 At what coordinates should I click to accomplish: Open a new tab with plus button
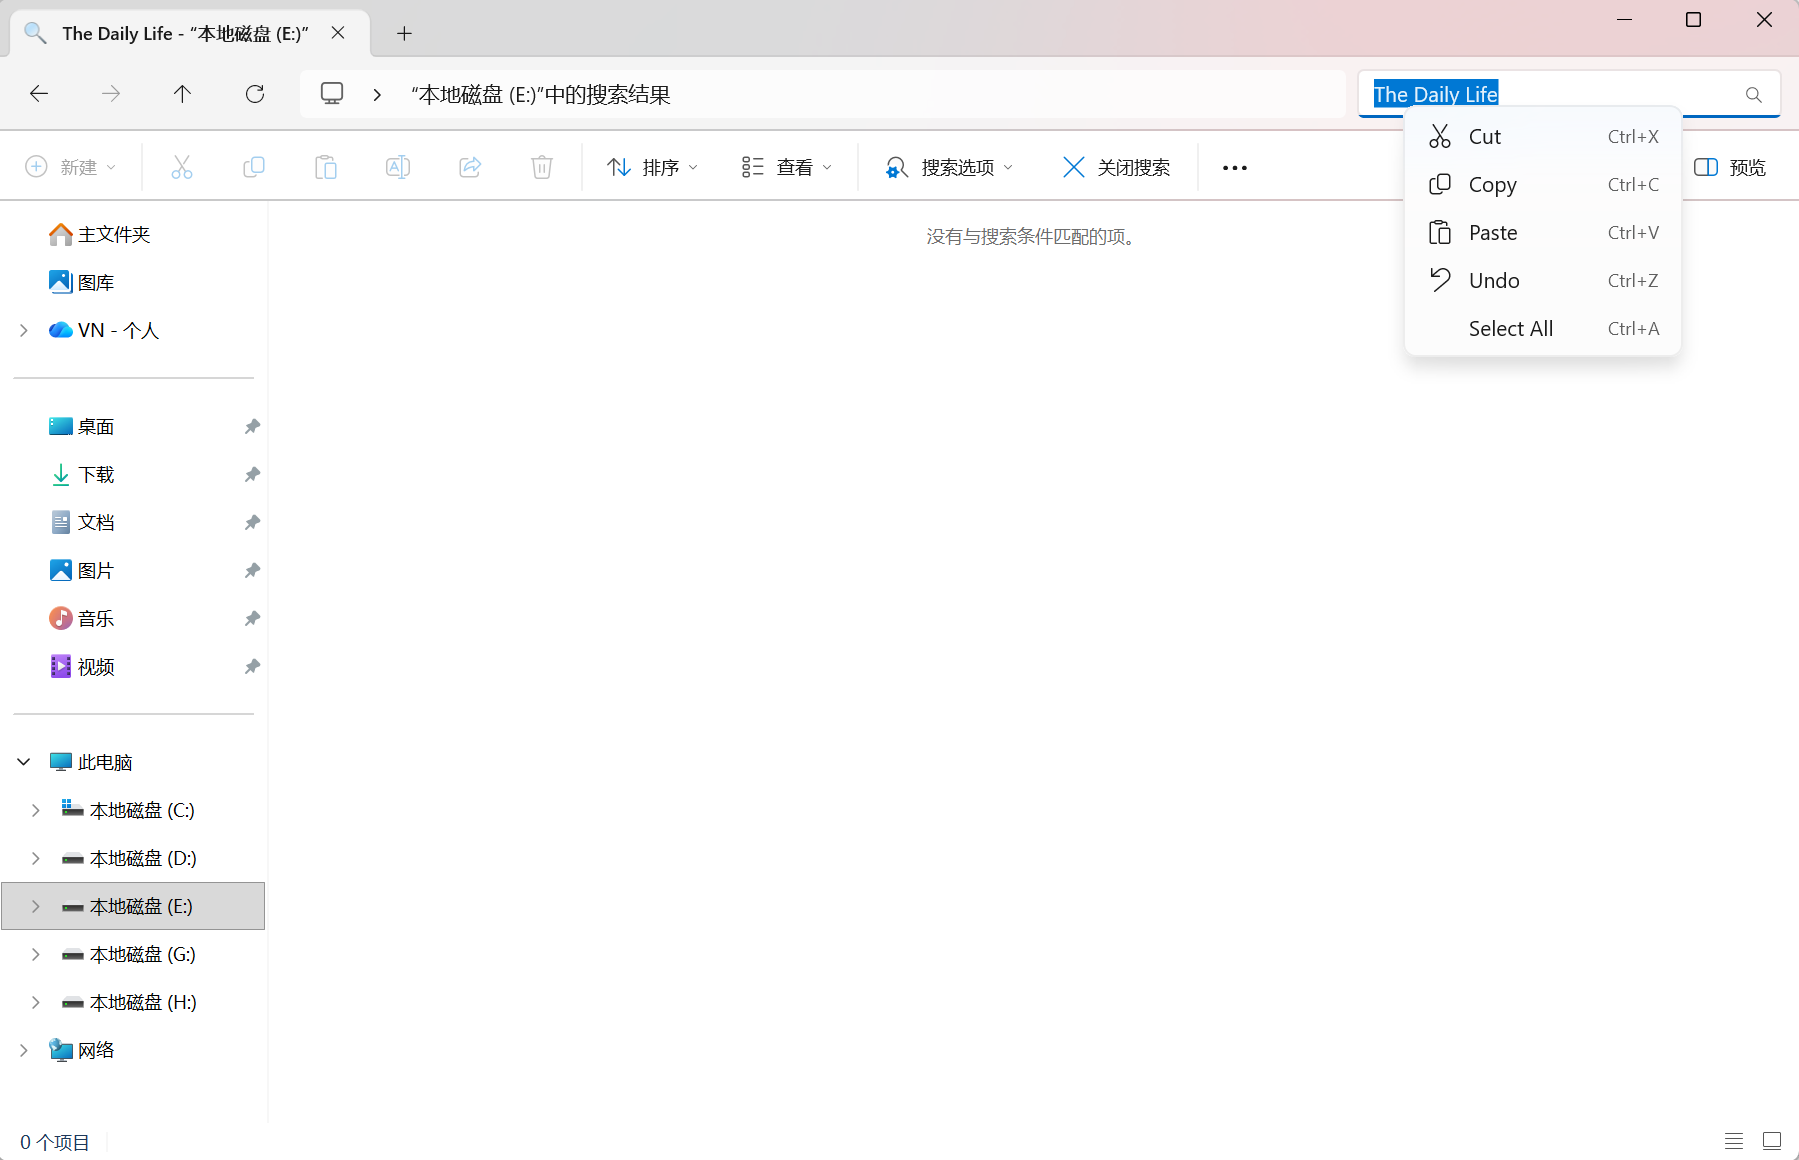(404, 33)
